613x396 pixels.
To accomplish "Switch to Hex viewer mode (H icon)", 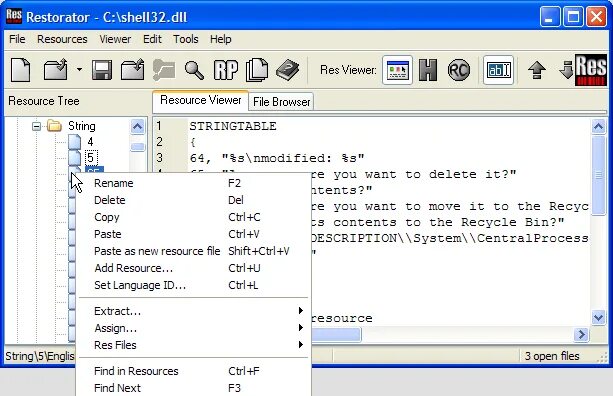I will [x=428, y=70].
